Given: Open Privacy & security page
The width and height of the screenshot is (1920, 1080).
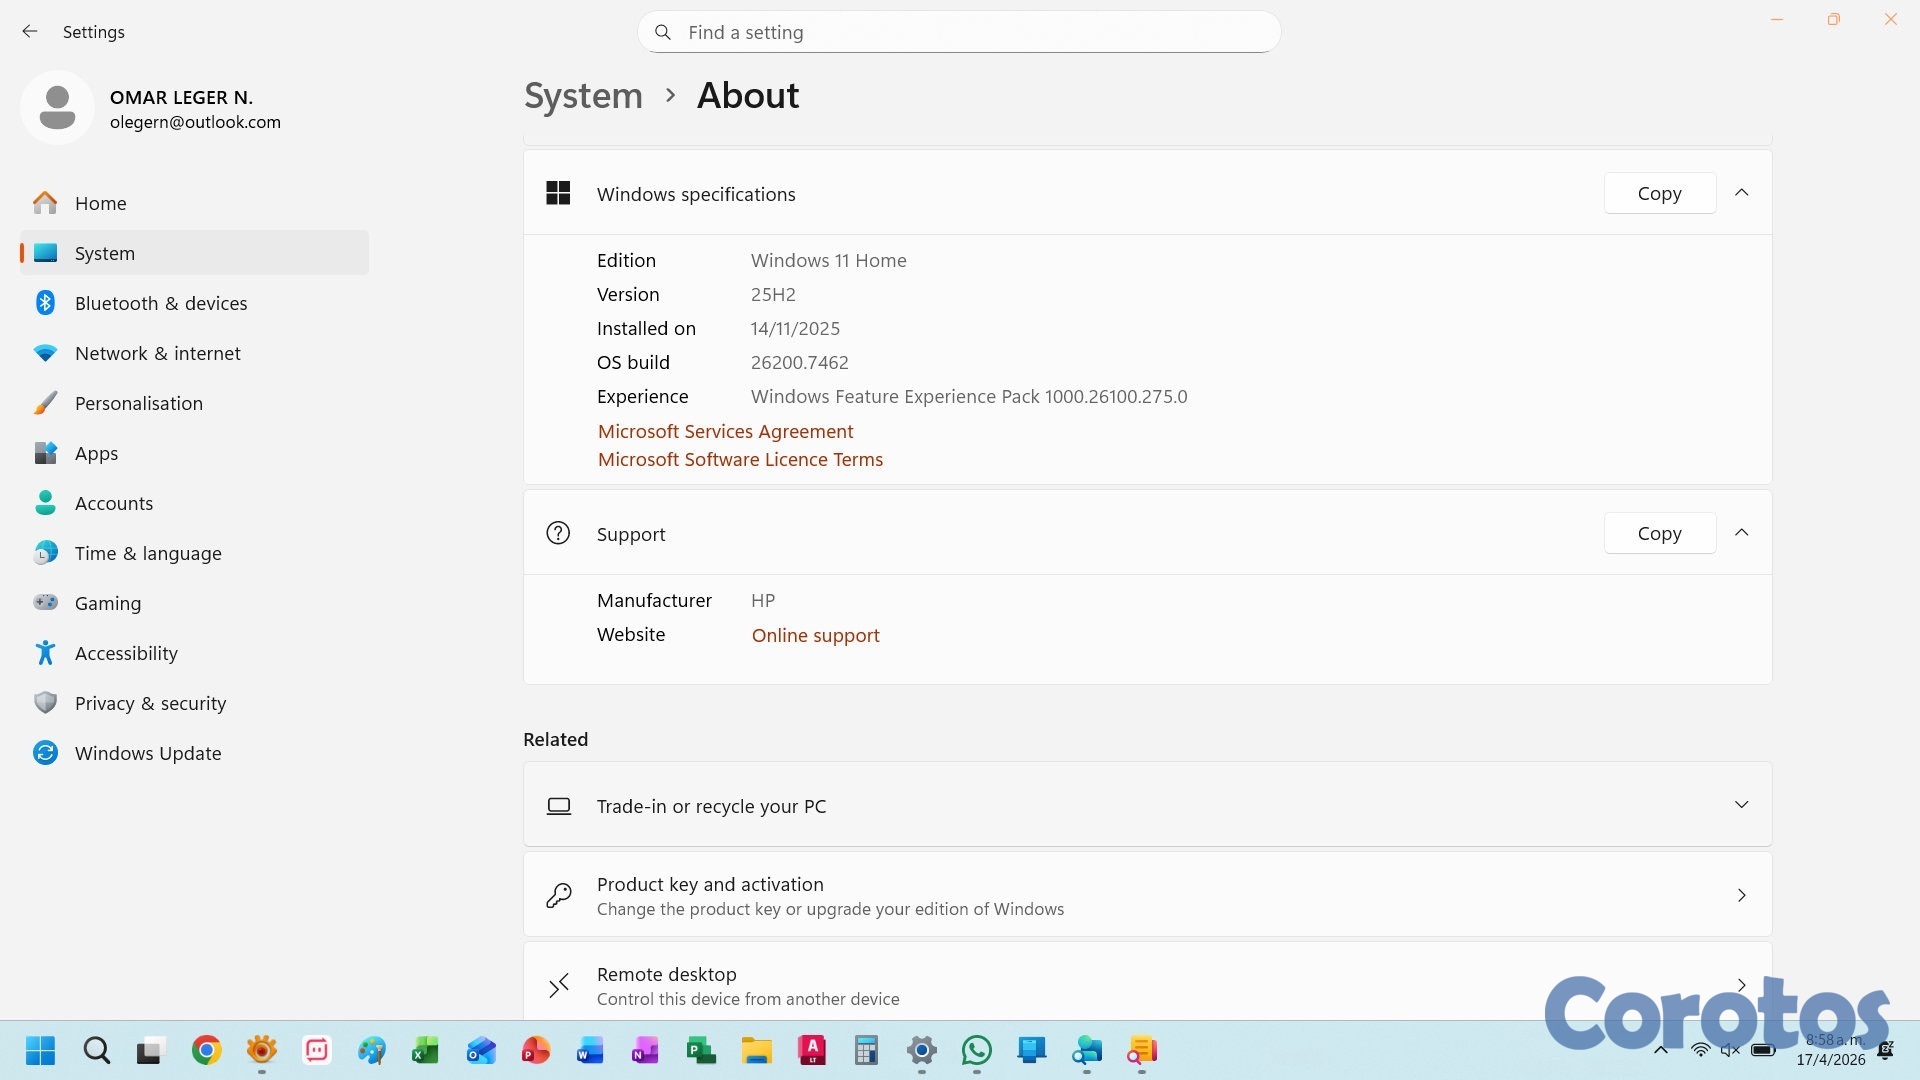Looking at the screenshot, I should point(150,703).
